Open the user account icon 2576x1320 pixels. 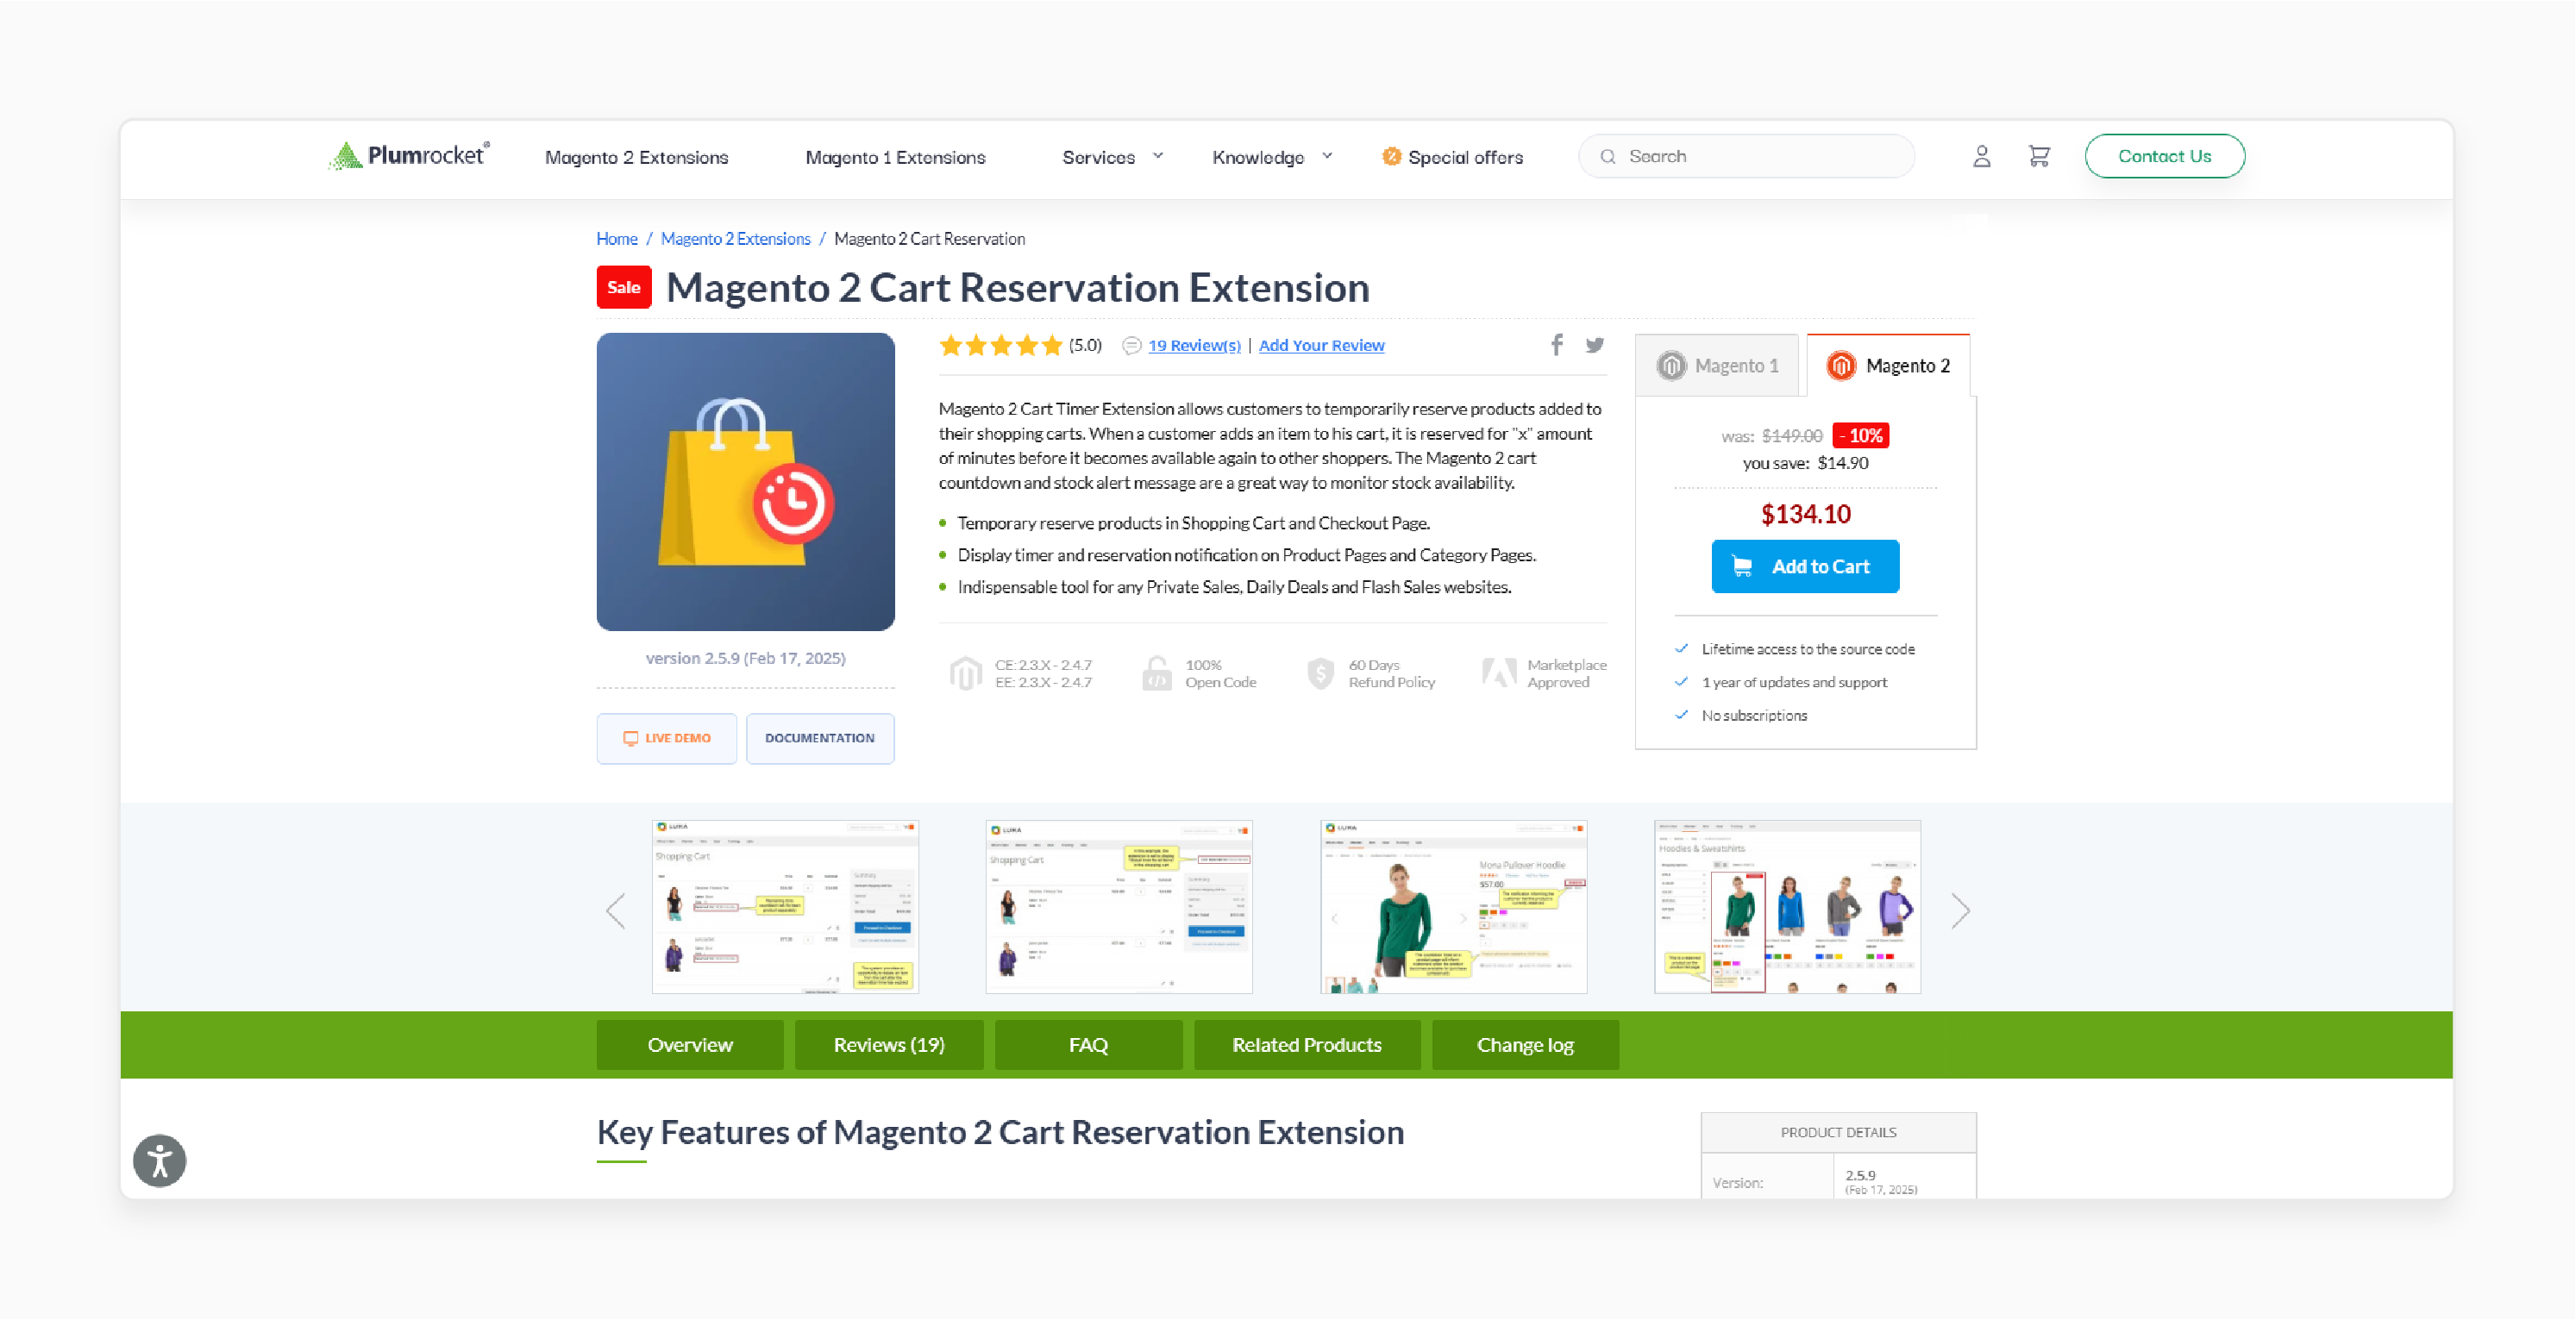pos(1981,157)
